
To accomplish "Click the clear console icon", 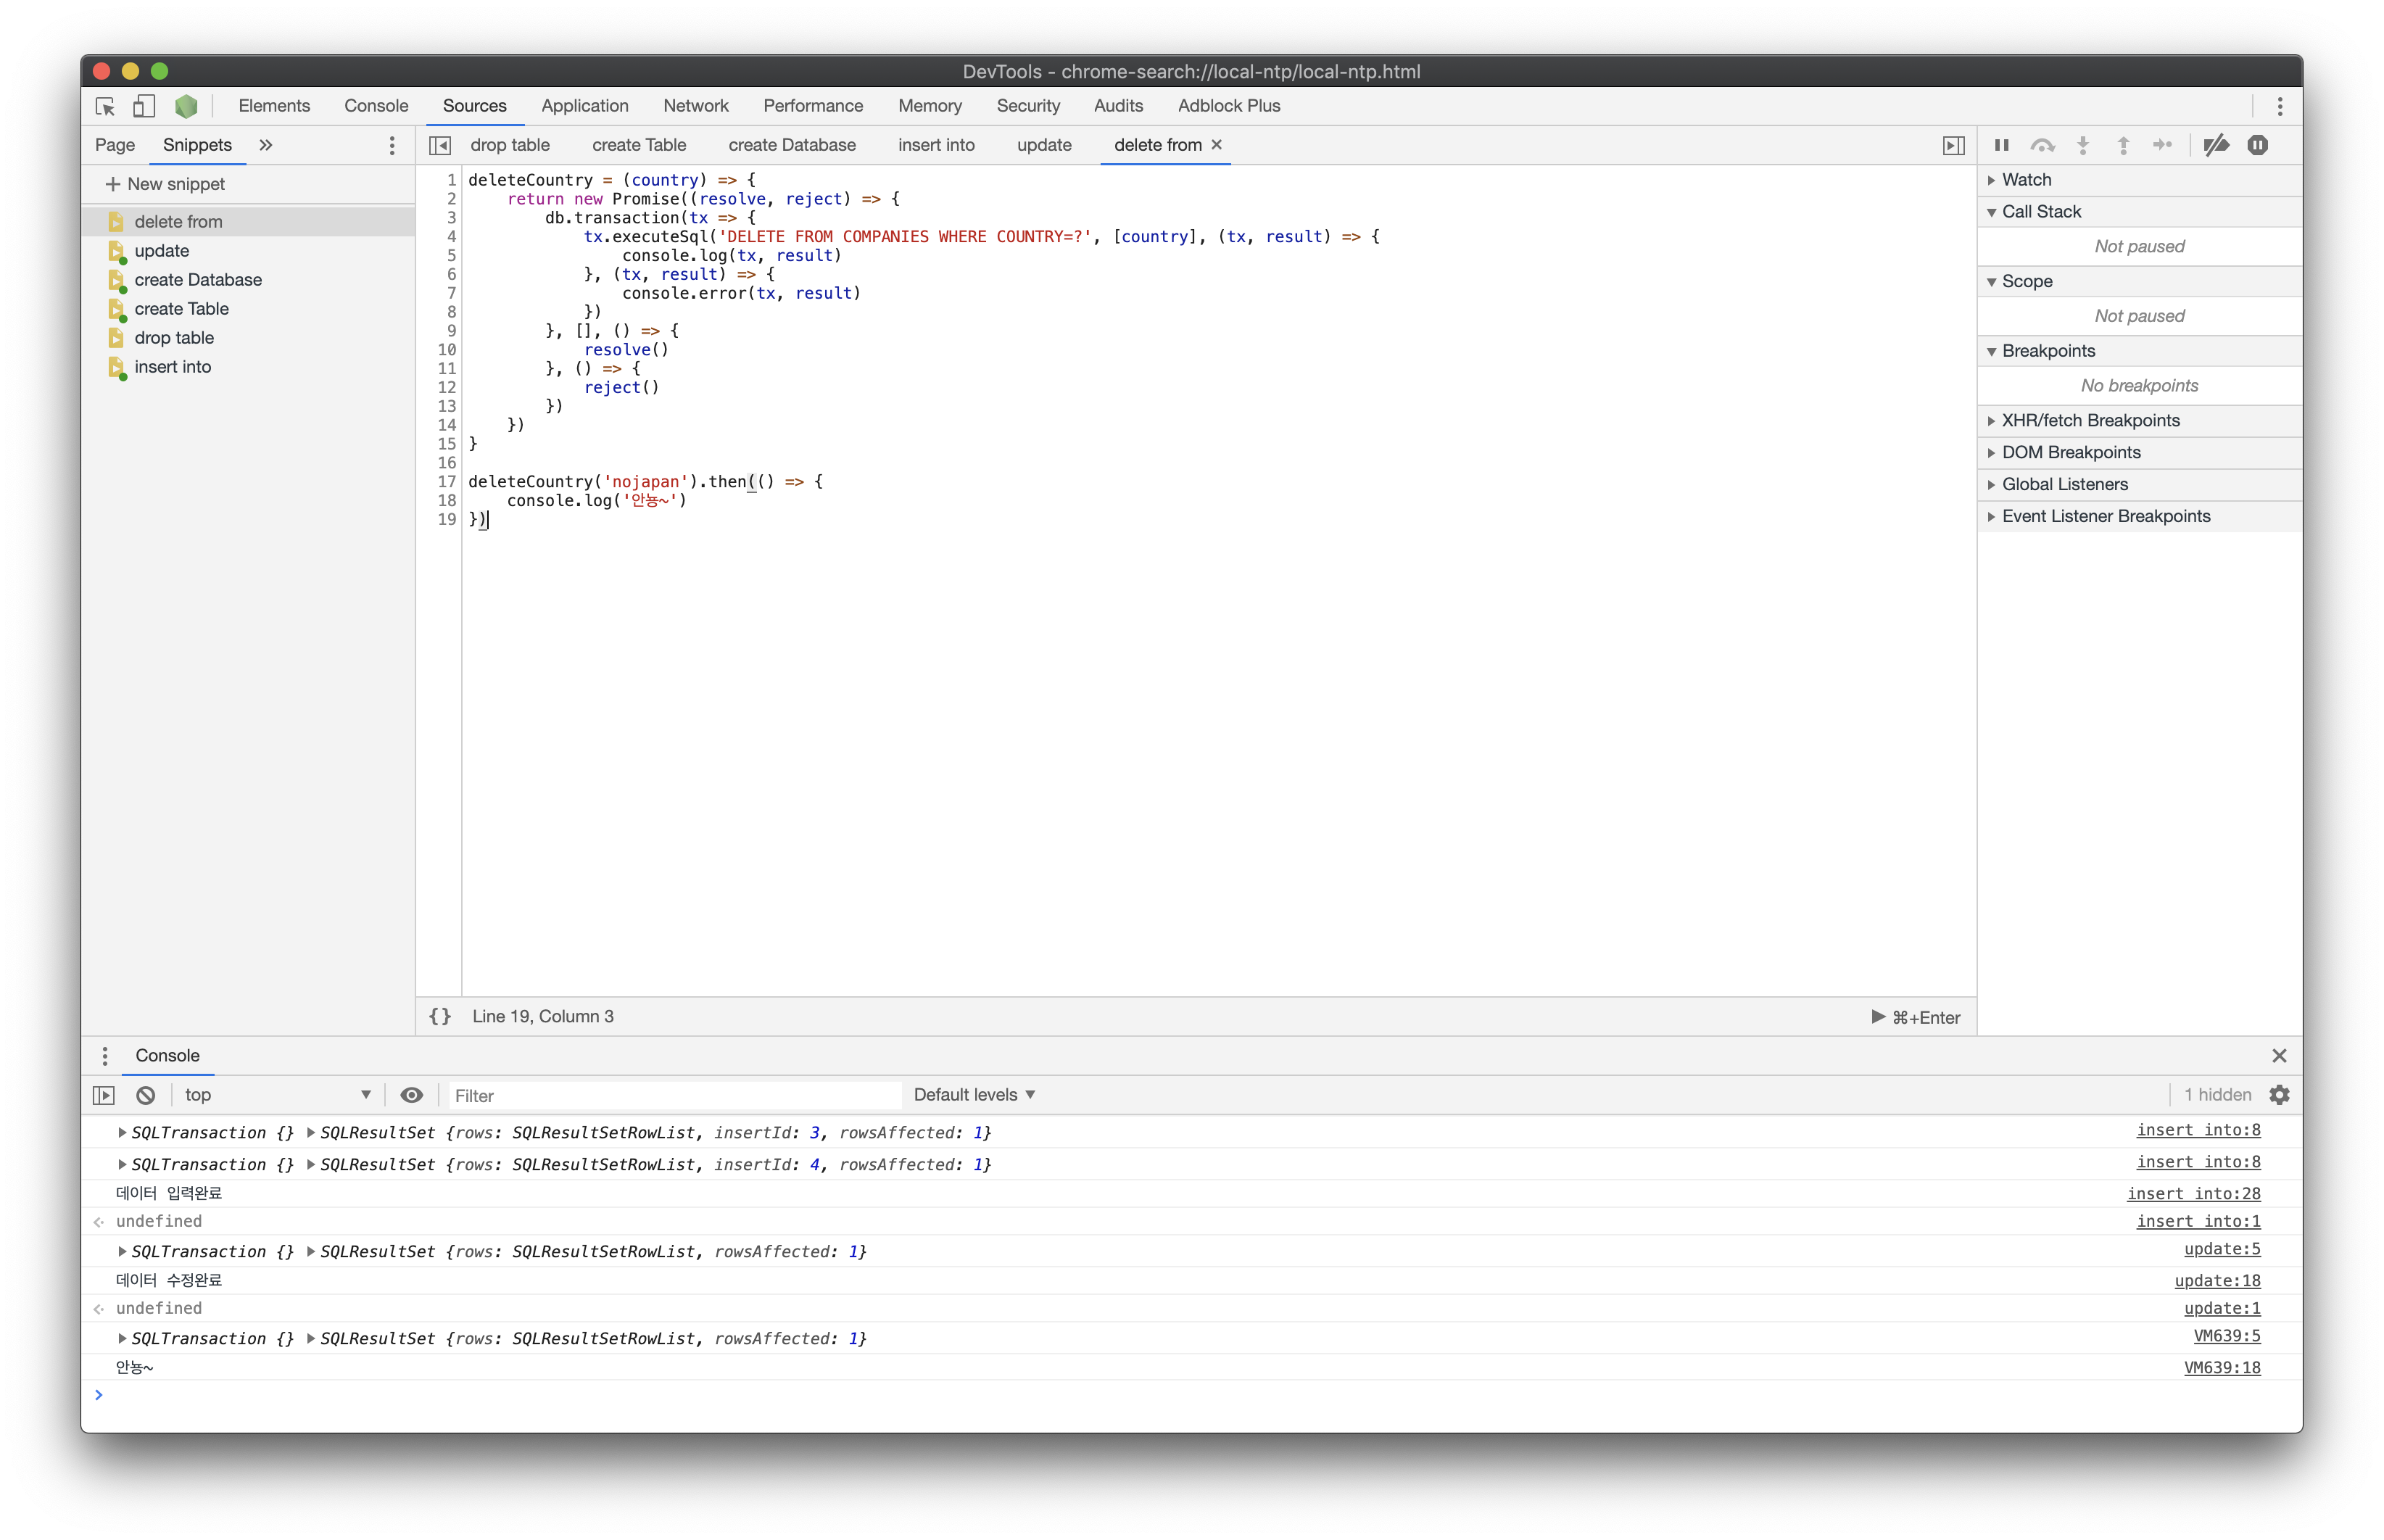I will point(146,1095).
